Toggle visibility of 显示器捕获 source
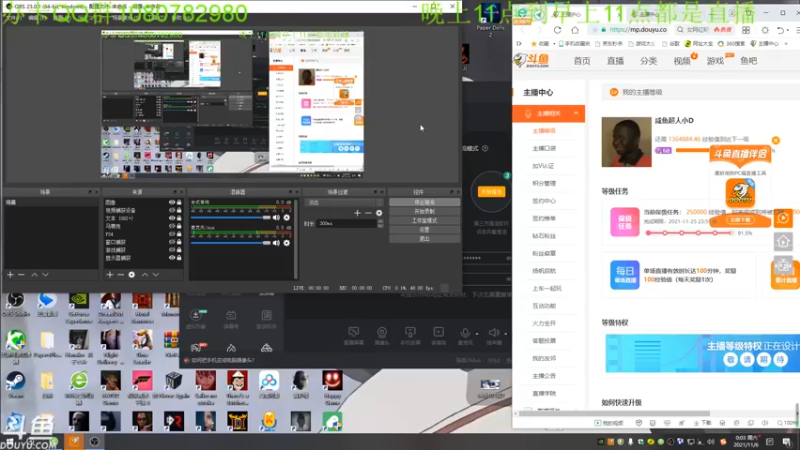 click(x=171, y=258)
